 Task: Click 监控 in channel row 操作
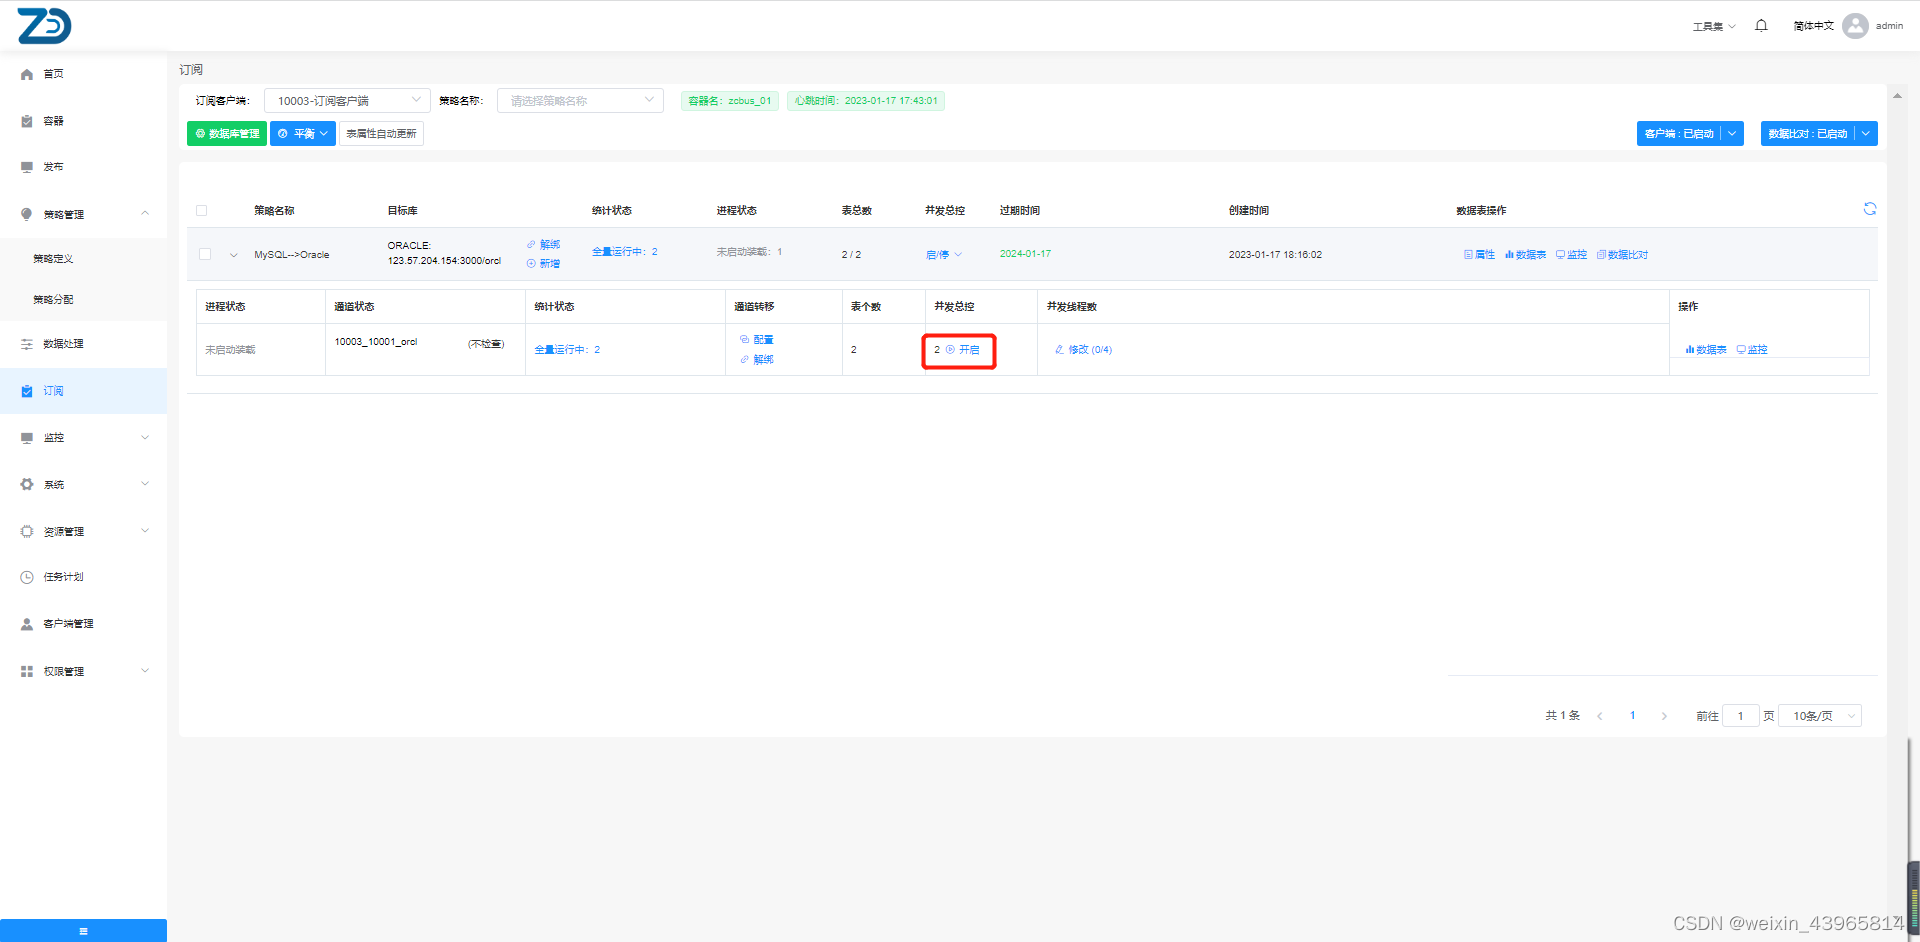pyautogui.click(x=1752, y=350)
